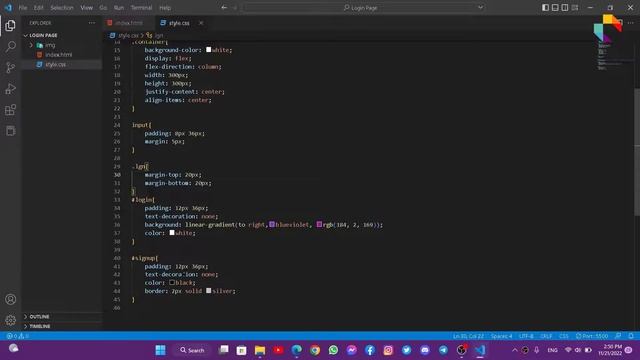This screenshot has height=360, width=640.
Task: Click the Go Back arrow in title bar
Action: click(224, 7)
